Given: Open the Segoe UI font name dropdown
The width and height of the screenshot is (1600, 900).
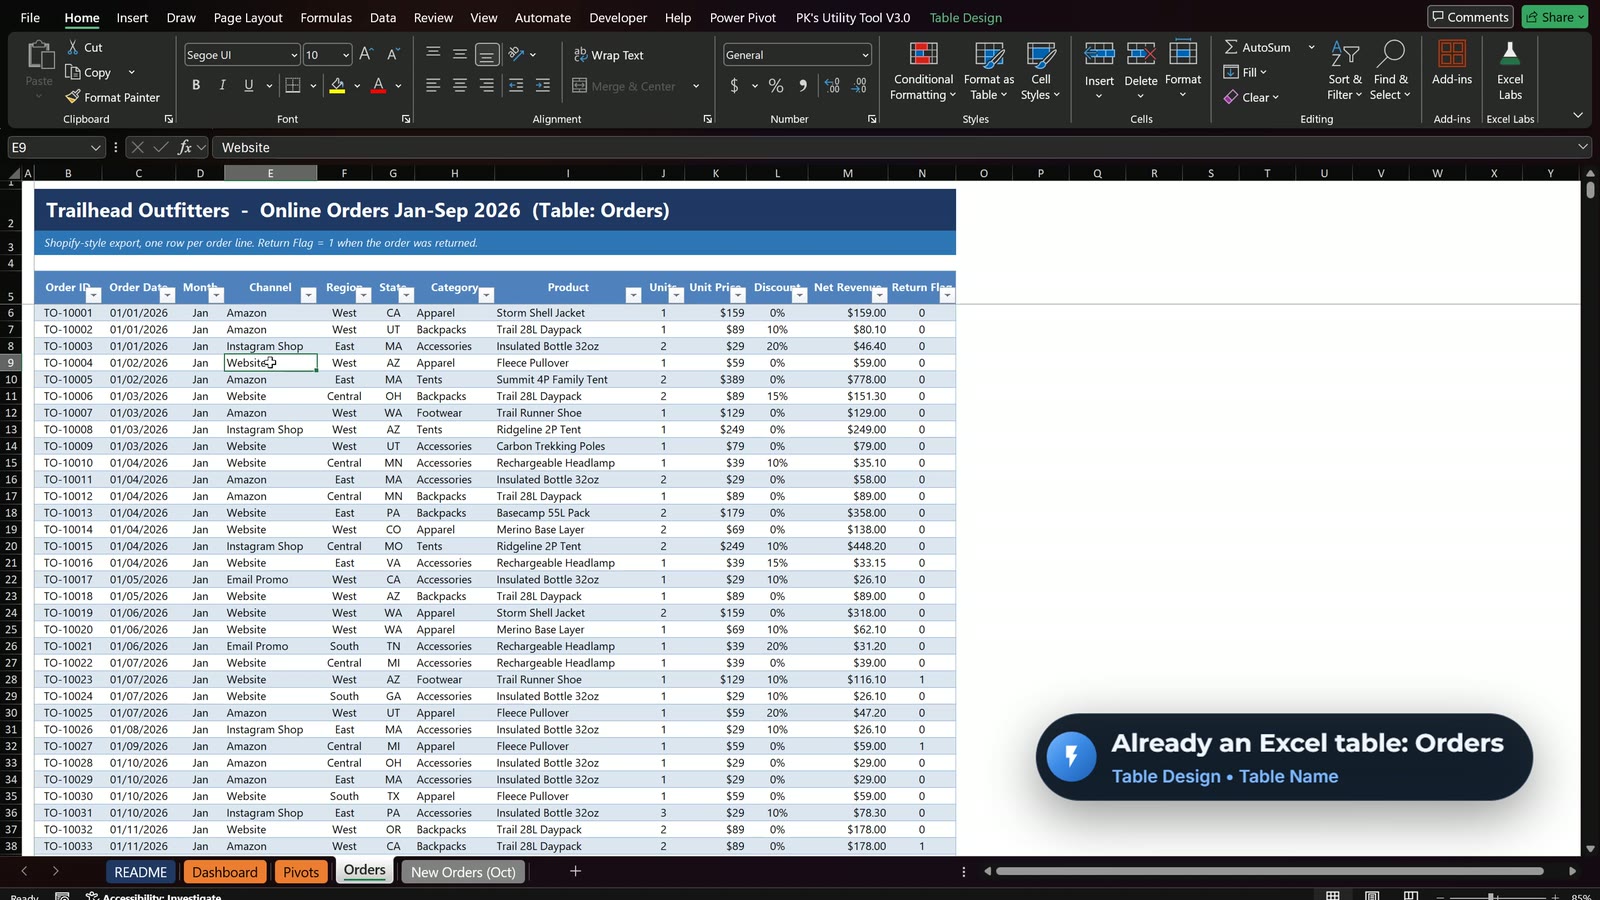Looking at the screenshot, I should tap(294, 55).
